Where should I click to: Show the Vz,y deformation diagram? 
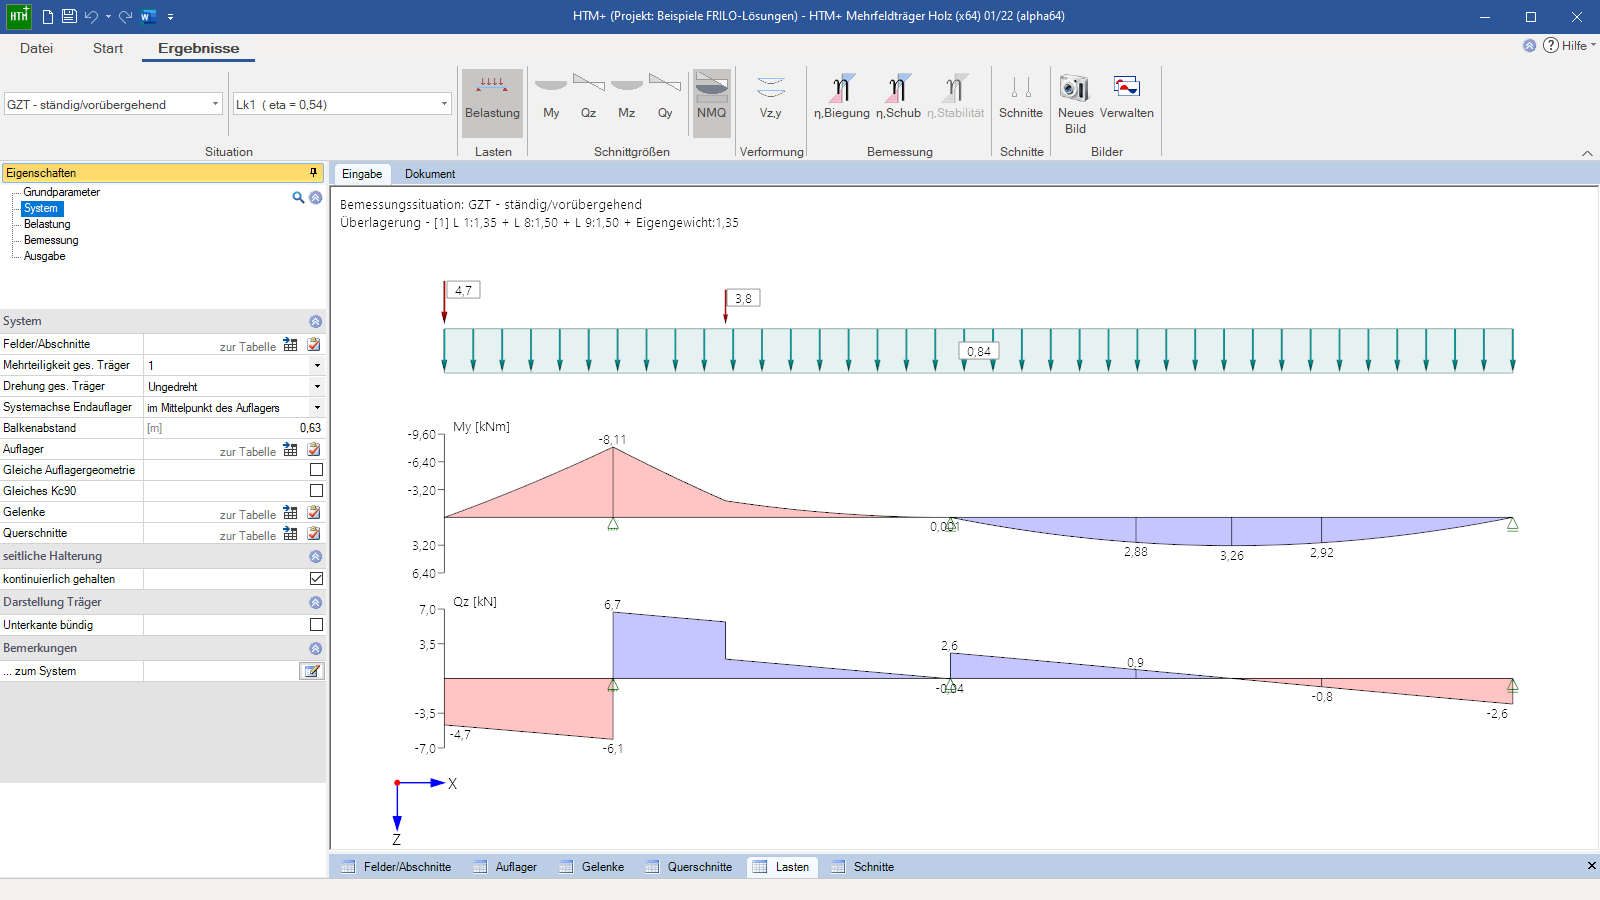pyautogui.click(x=771, y=97)
